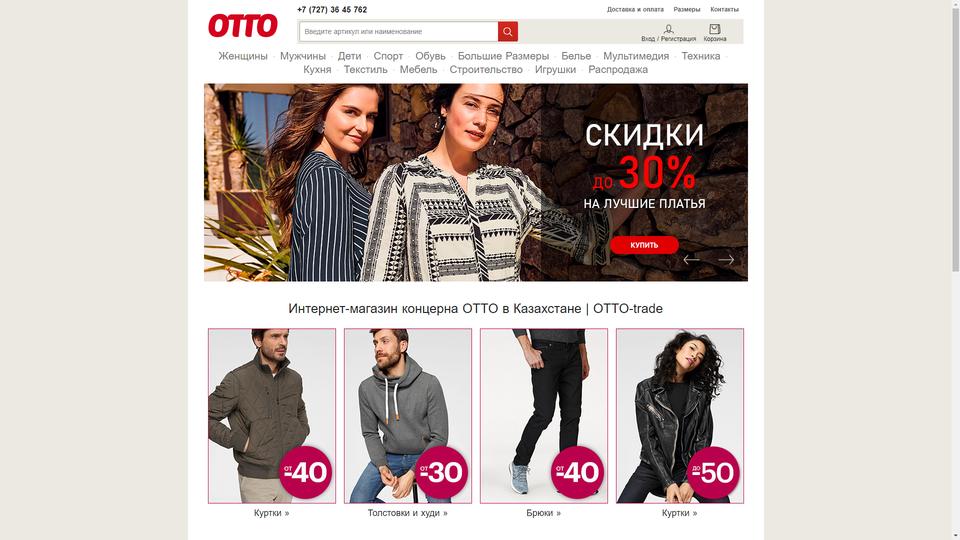This screenshot has width=960, height=540.
Task: Go to the next banner slide arrow
Action: 726,260
